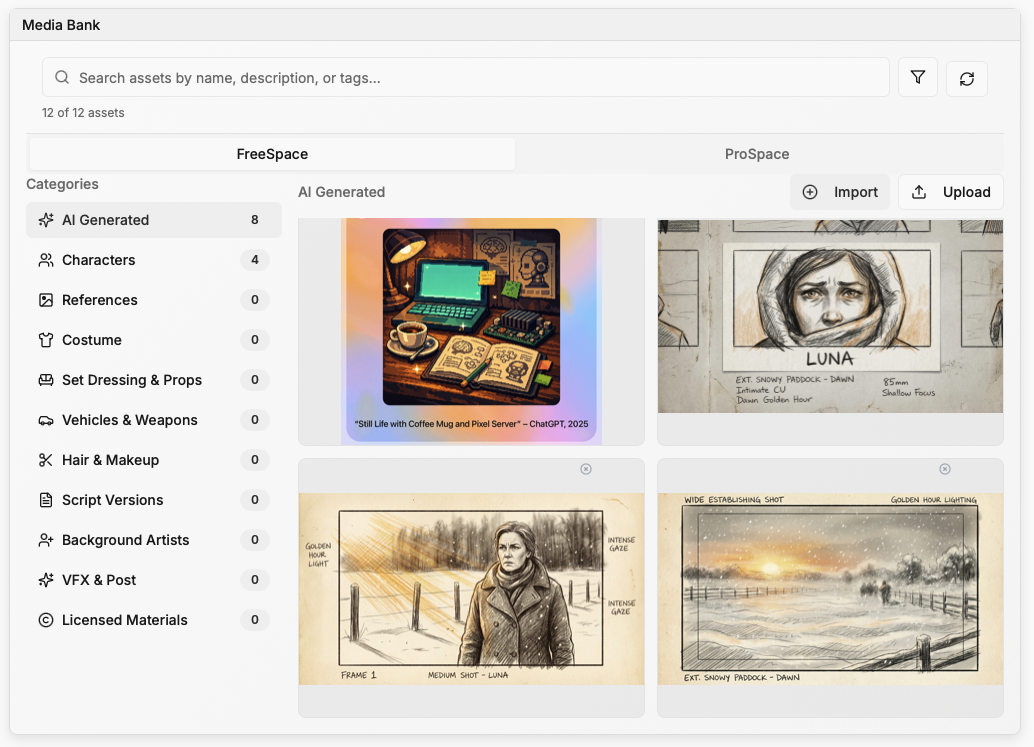Screen dimensions: 1034x747
Task: Open Hair & Makeup category
Action: [x=154, y=460]
